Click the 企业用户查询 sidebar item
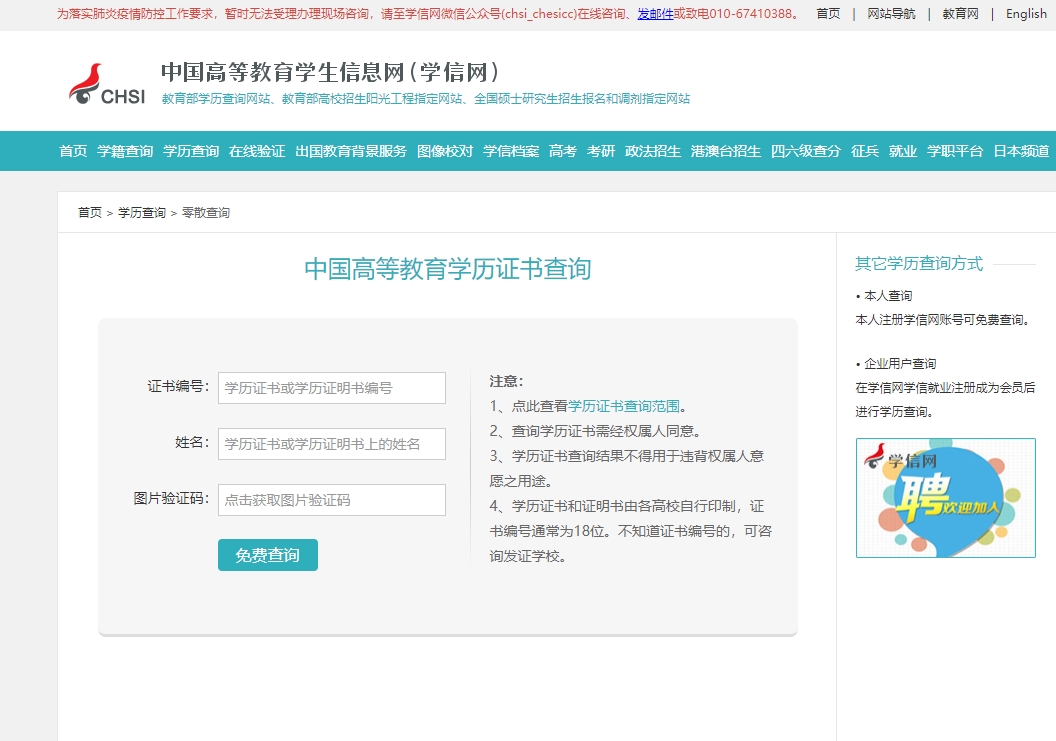 pos(900,364)
